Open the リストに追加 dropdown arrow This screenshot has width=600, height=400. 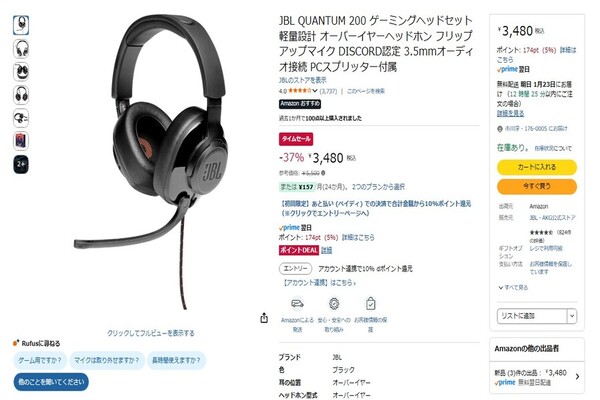tap(572, 316)
